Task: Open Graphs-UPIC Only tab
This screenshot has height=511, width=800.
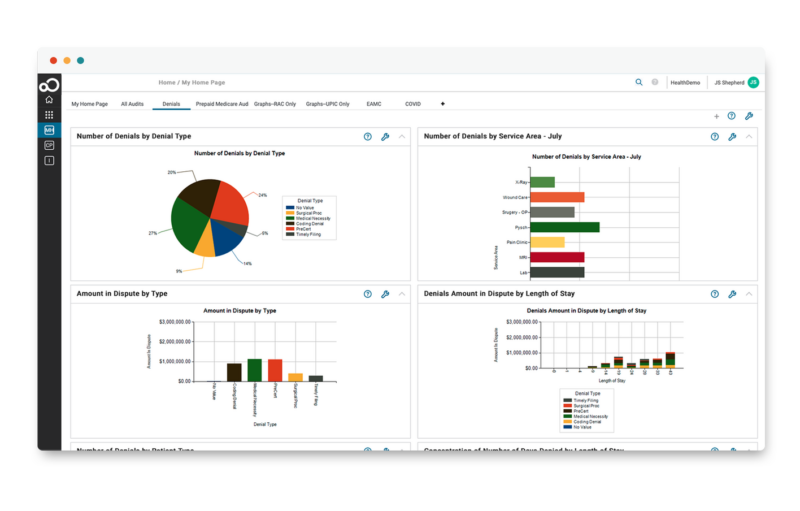Action: 328,104
